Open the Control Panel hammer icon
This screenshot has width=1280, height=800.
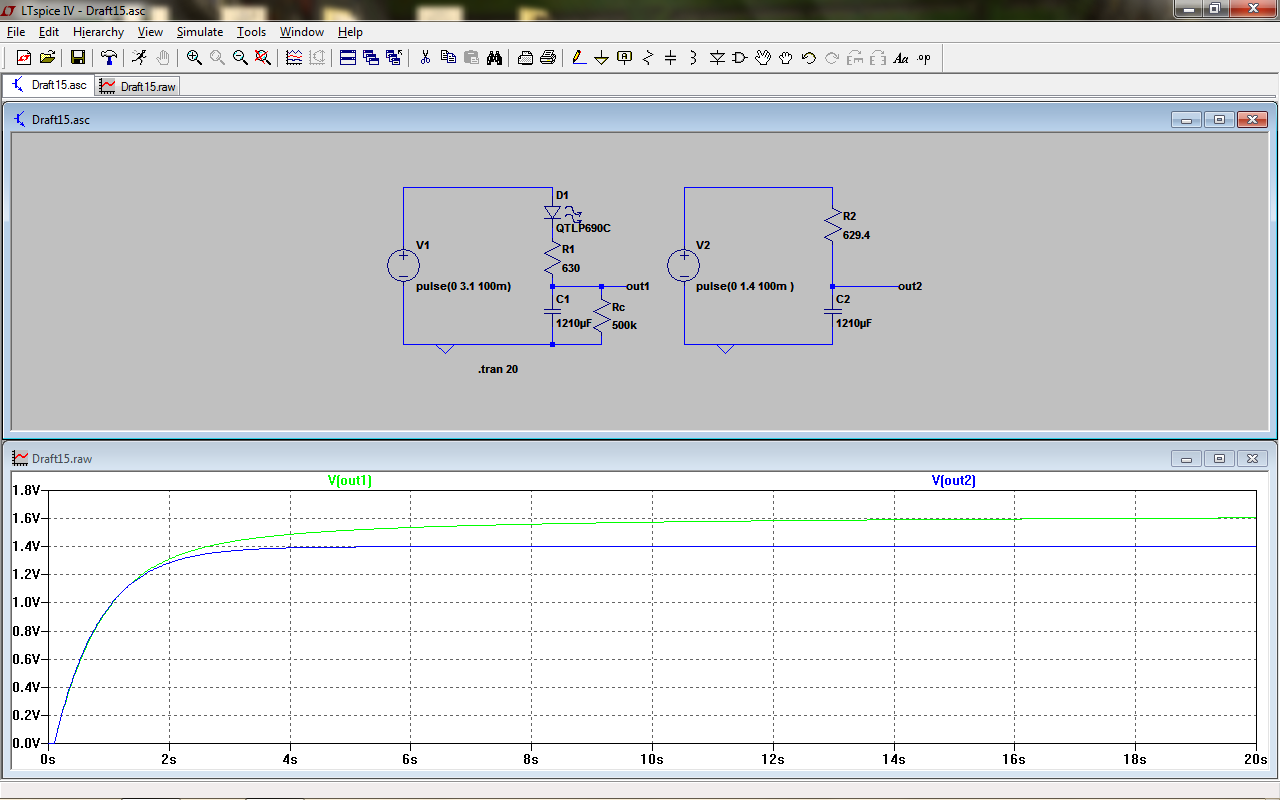109,58
